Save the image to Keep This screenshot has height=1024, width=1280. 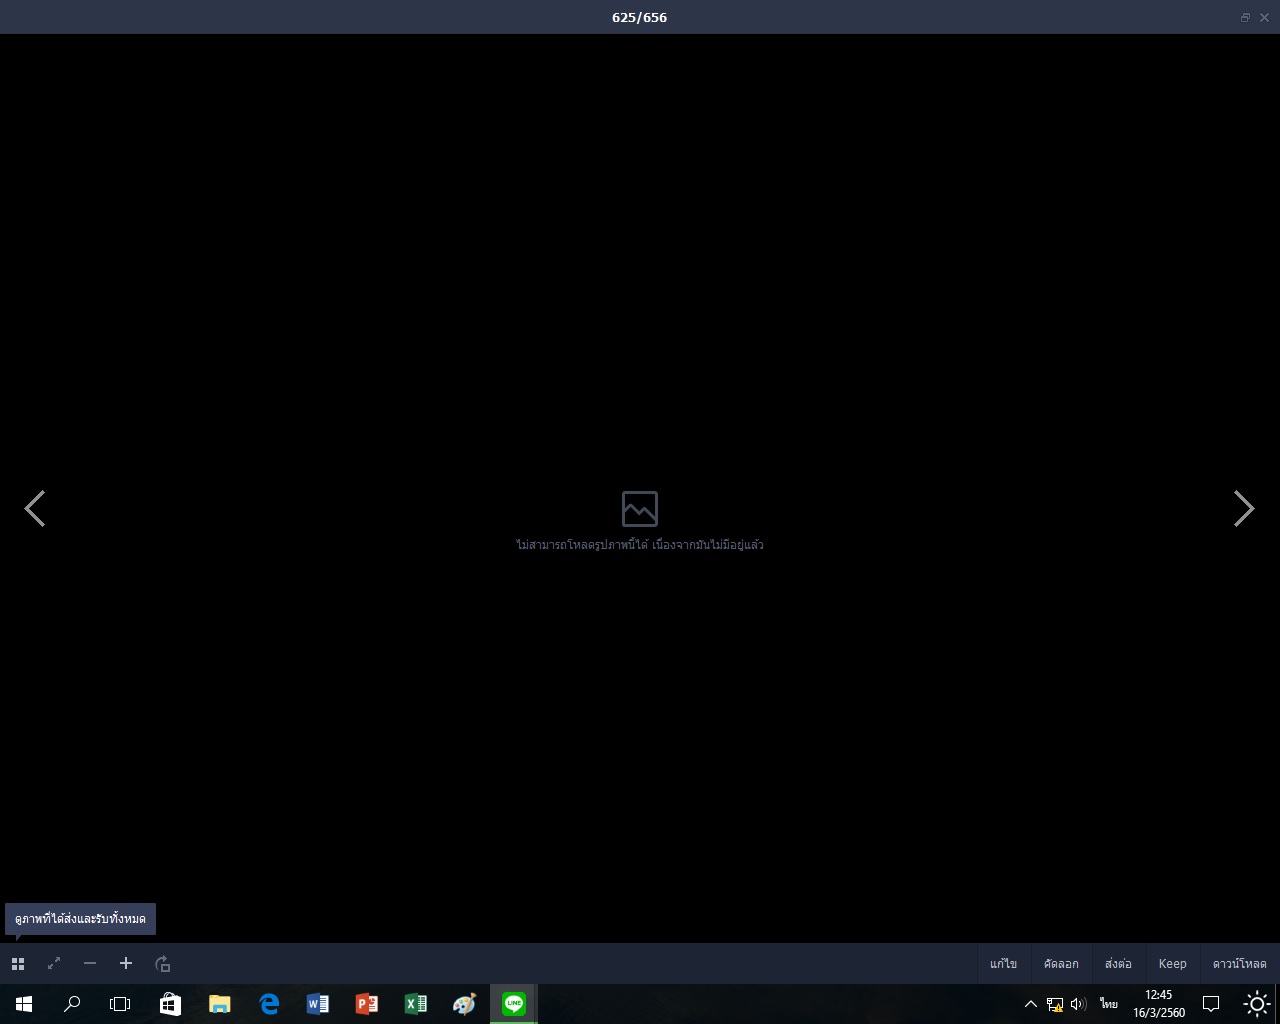tap(1173, 964)
